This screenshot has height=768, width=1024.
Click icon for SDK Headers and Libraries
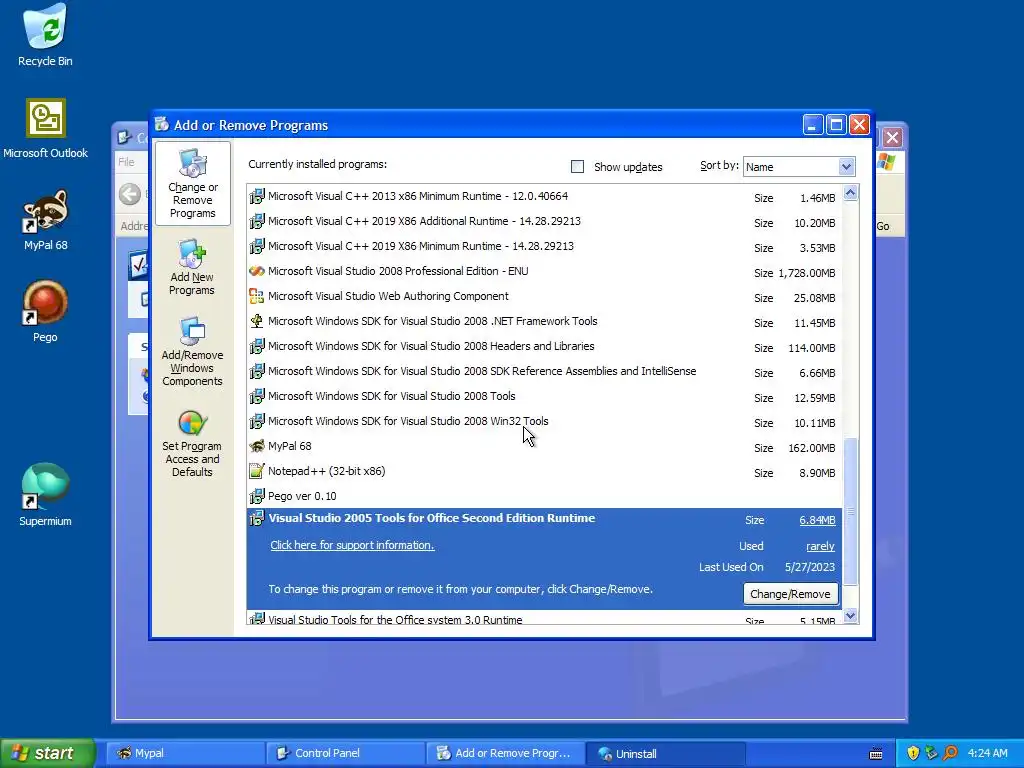tap(257, 346)
